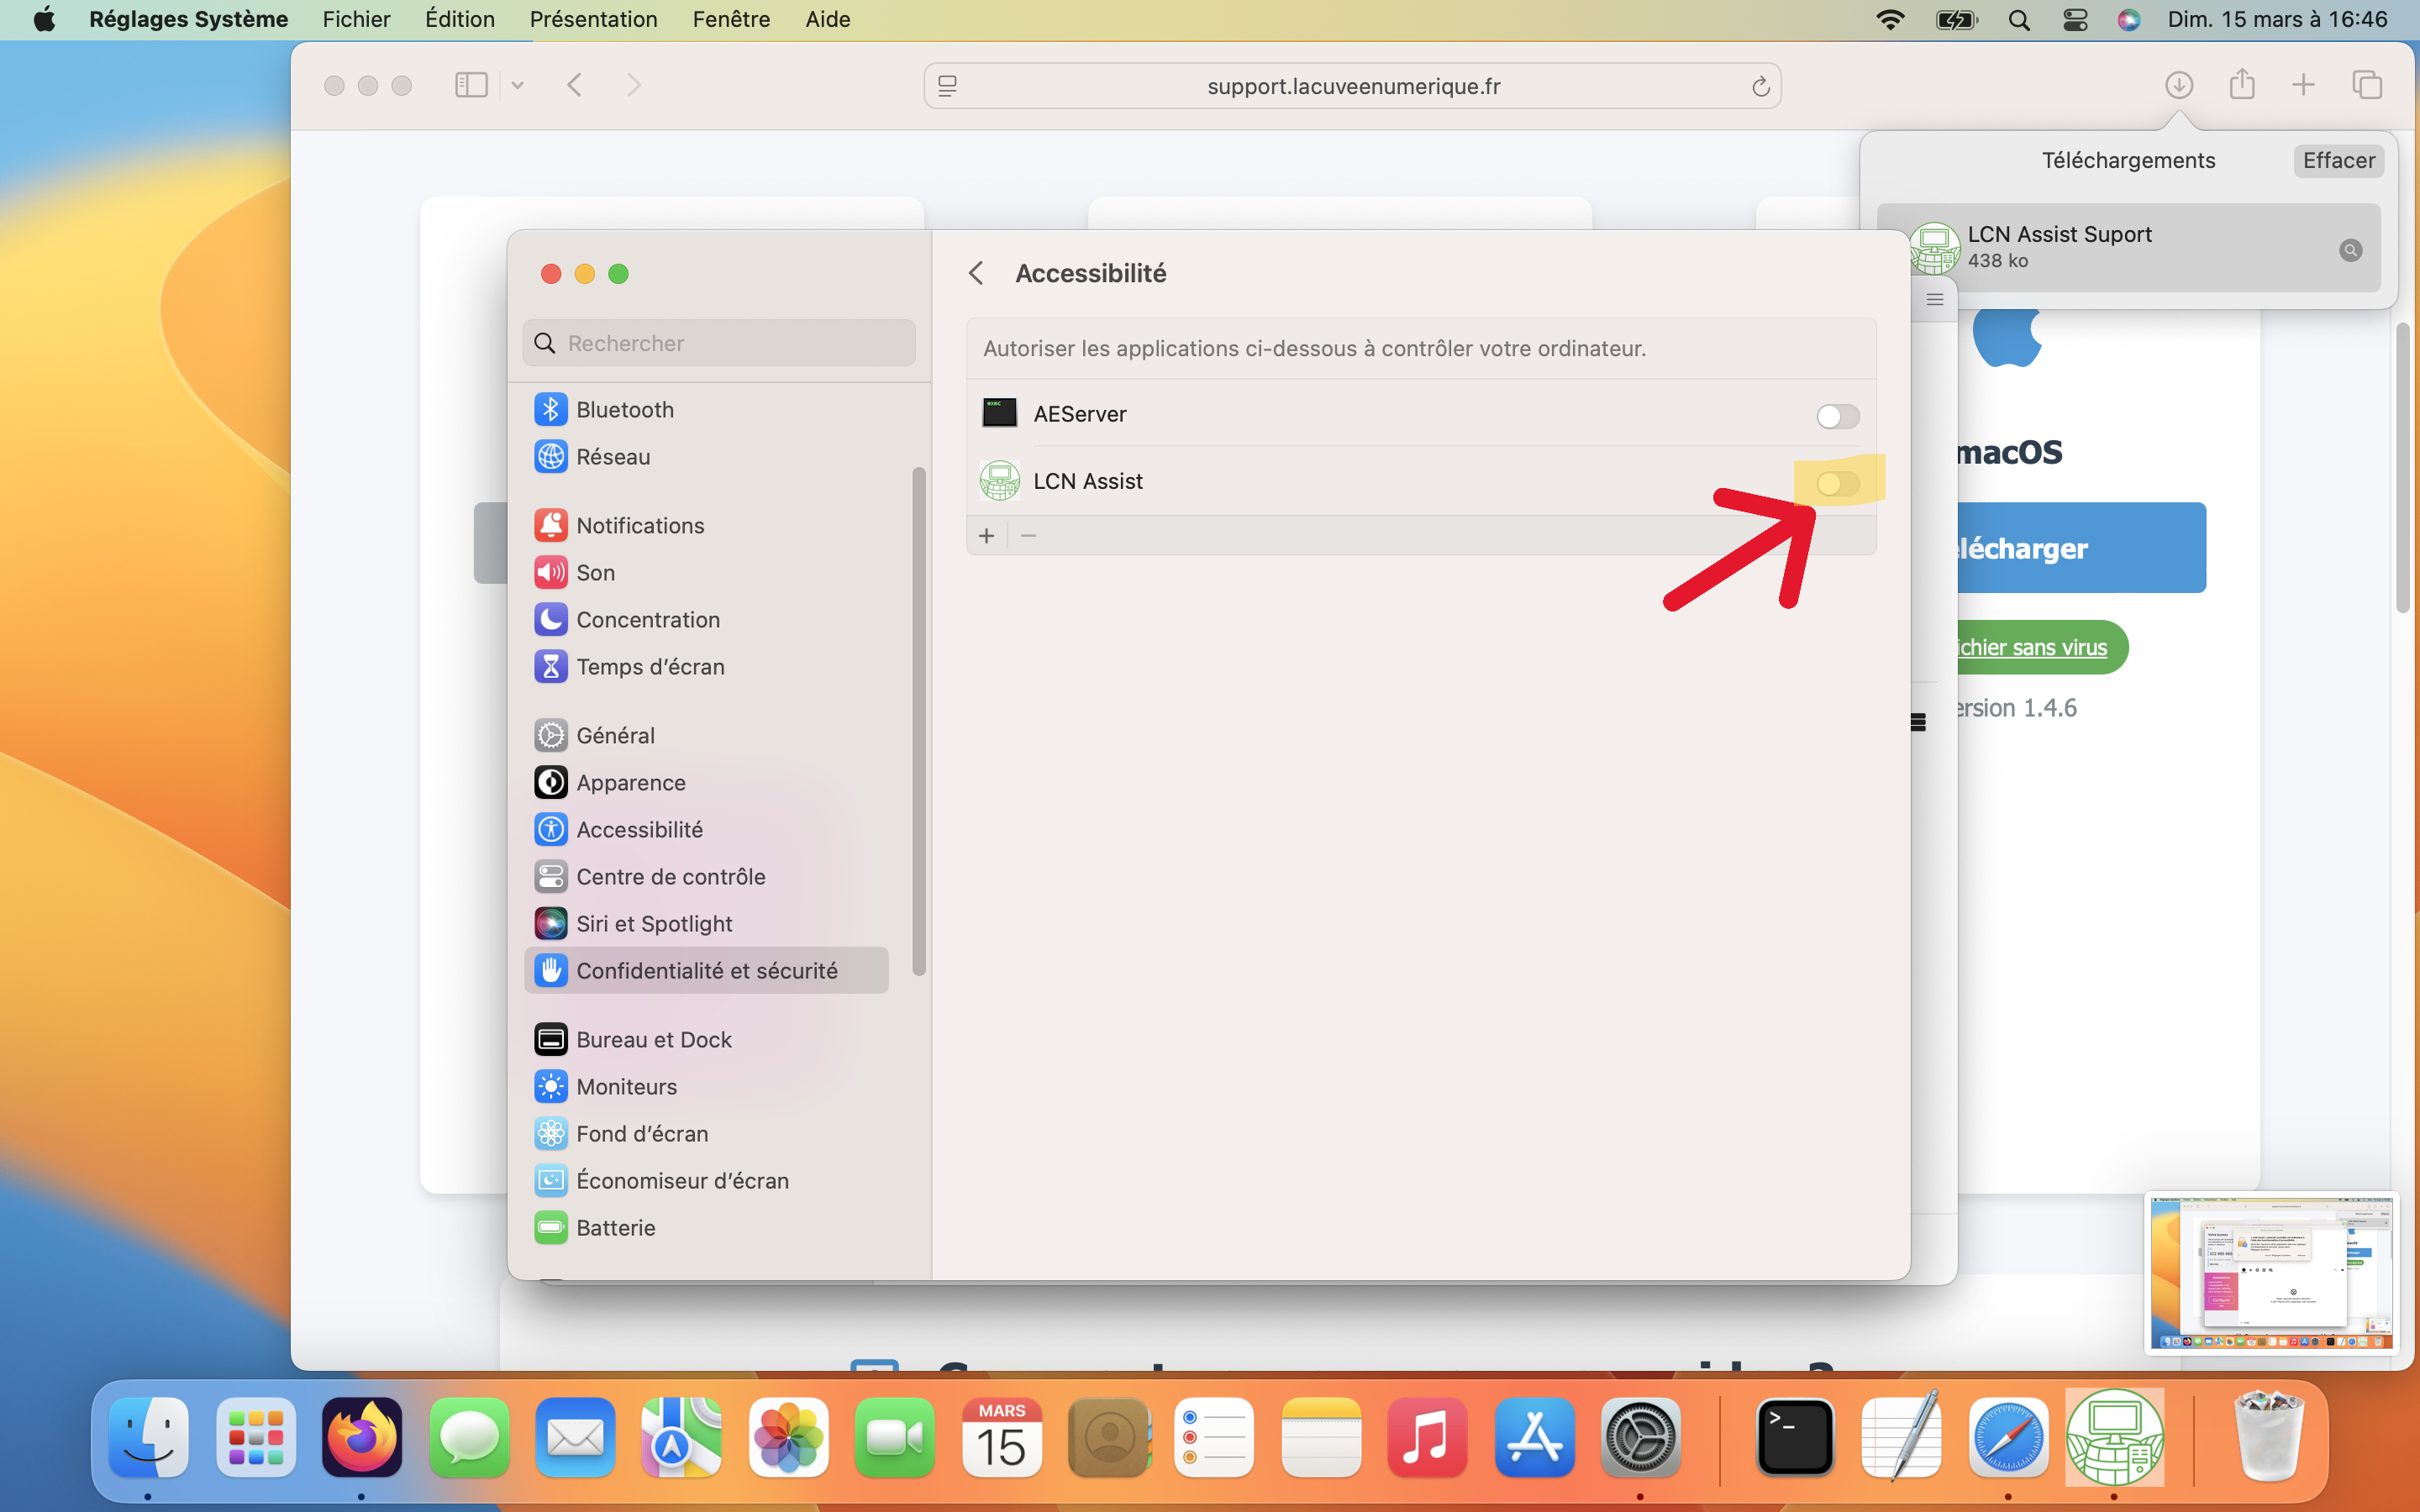Open the Trash in the Dock
This screenshot has height=1512, width=2420.
[2268, 1437]
